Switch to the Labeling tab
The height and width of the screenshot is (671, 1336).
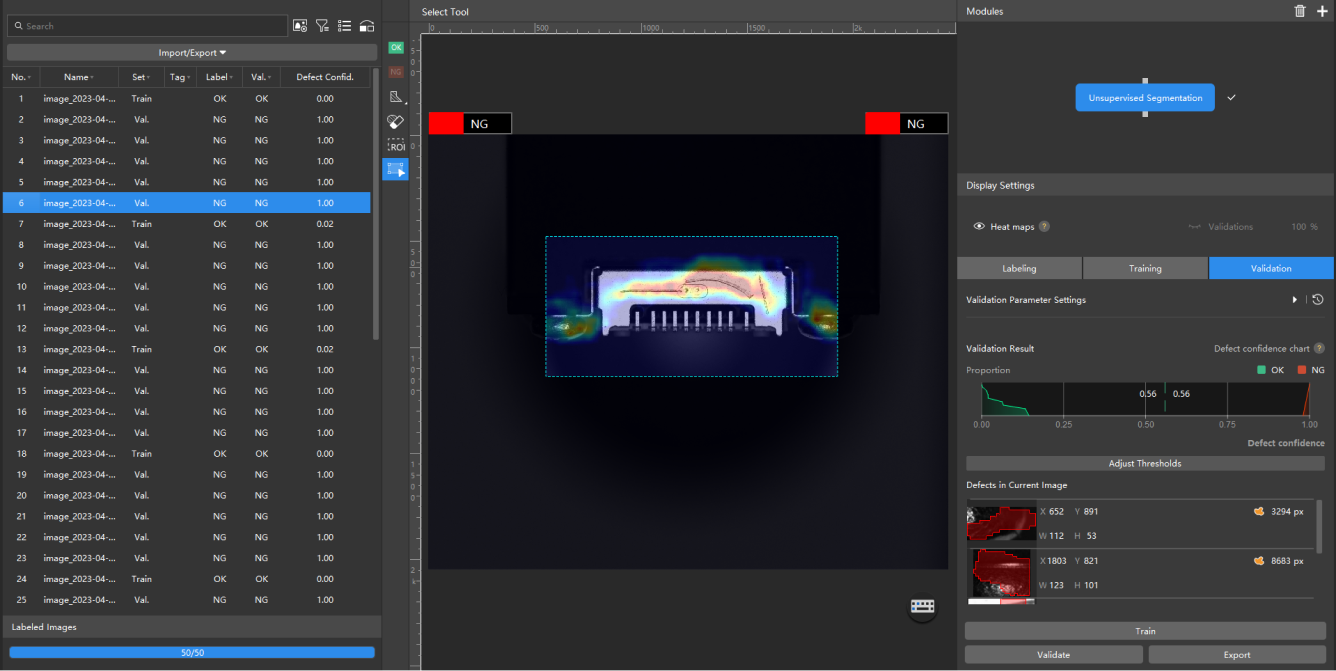click(1019, 268)
